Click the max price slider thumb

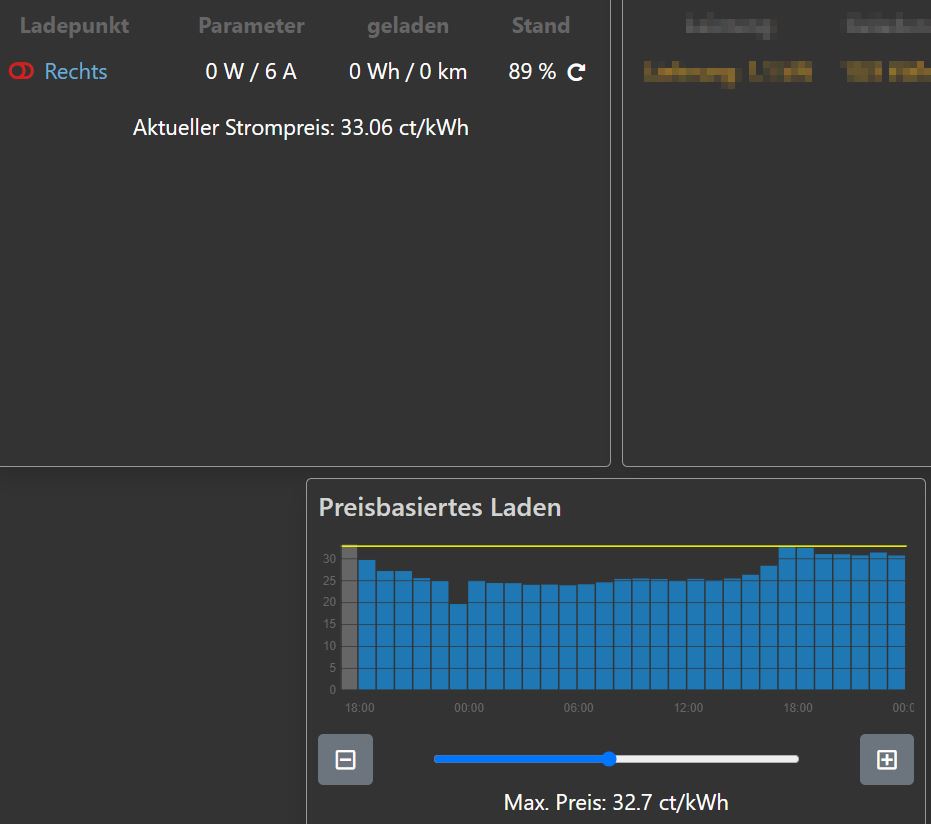[x=609, y=759]
